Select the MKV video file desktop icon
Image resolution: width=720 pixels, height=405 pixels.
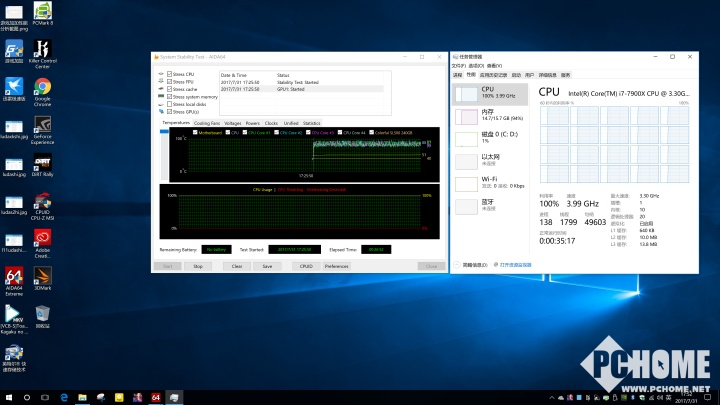14,319
